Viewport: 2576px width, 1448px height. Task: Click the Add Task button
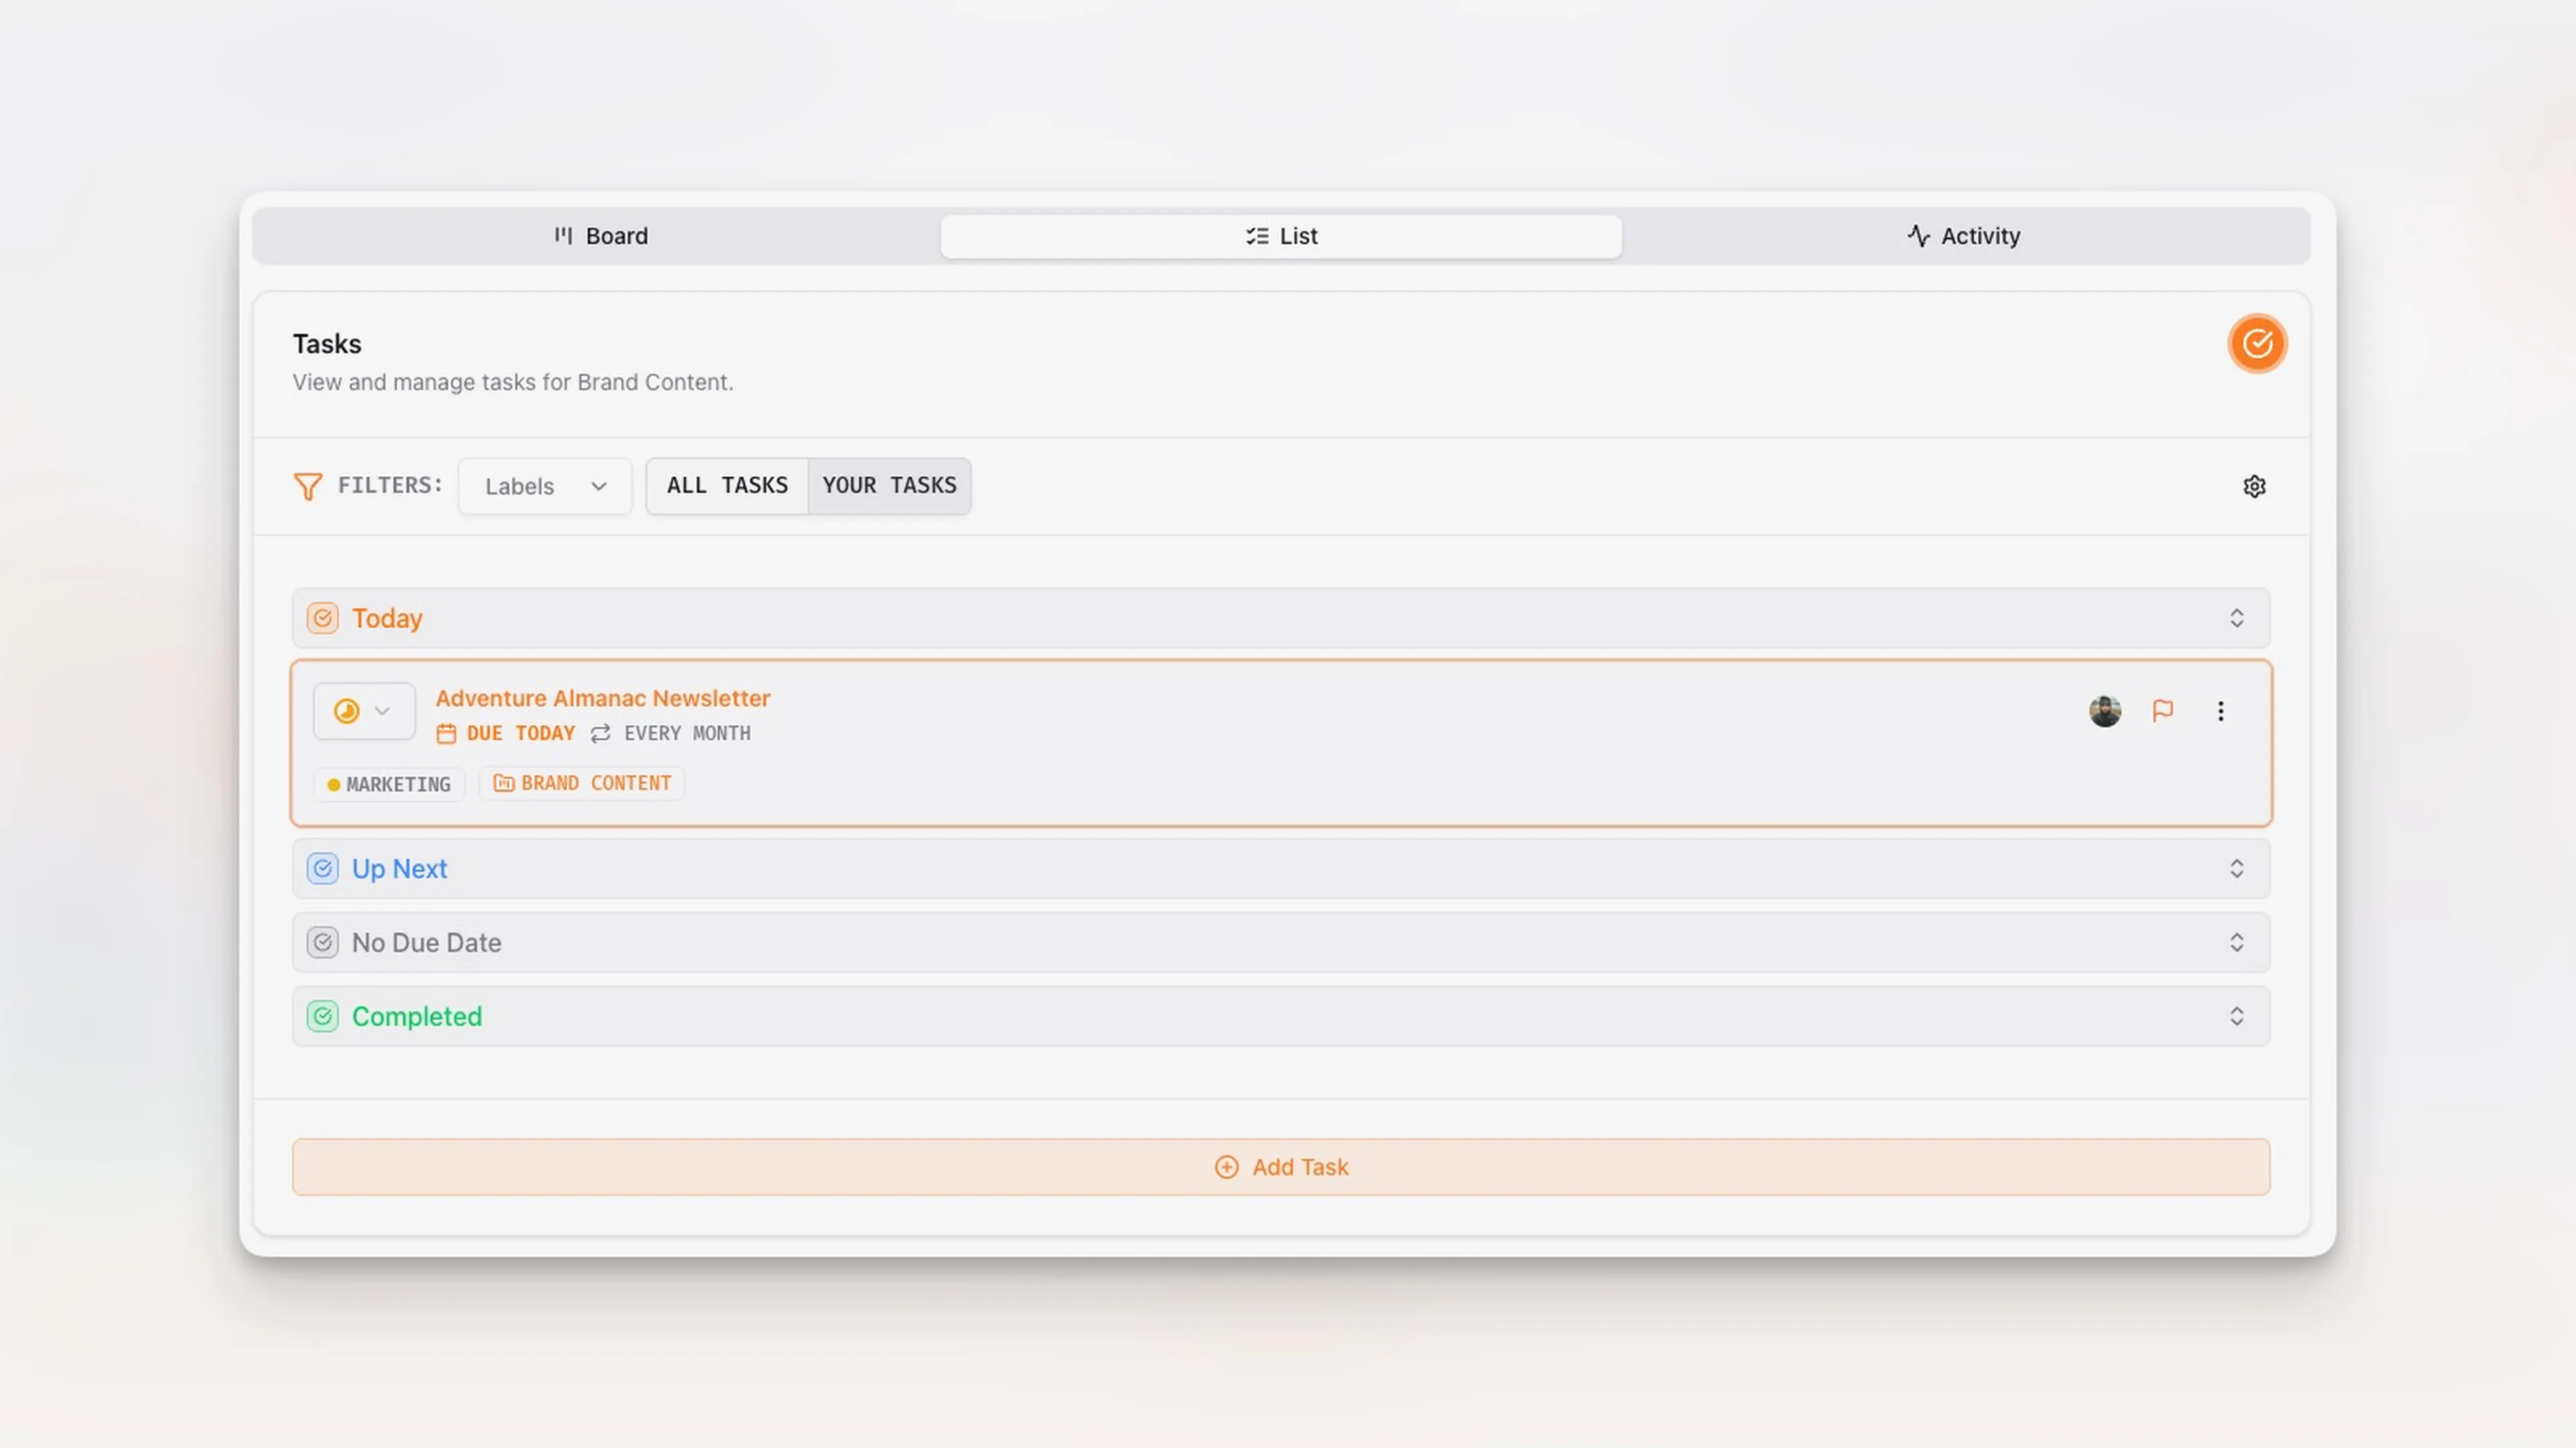pyautogui.click(x=1281, y=1167)
